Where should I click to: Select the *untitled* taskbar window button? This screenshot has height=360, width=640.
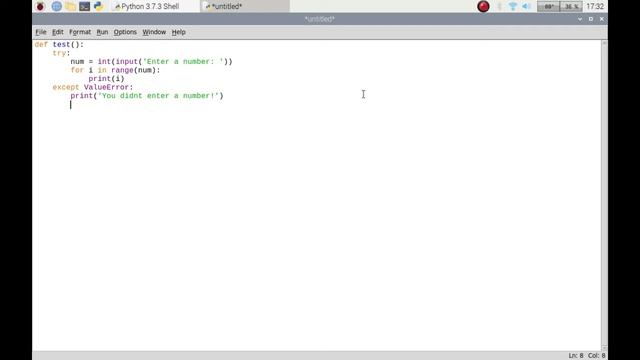coord(245,7)
